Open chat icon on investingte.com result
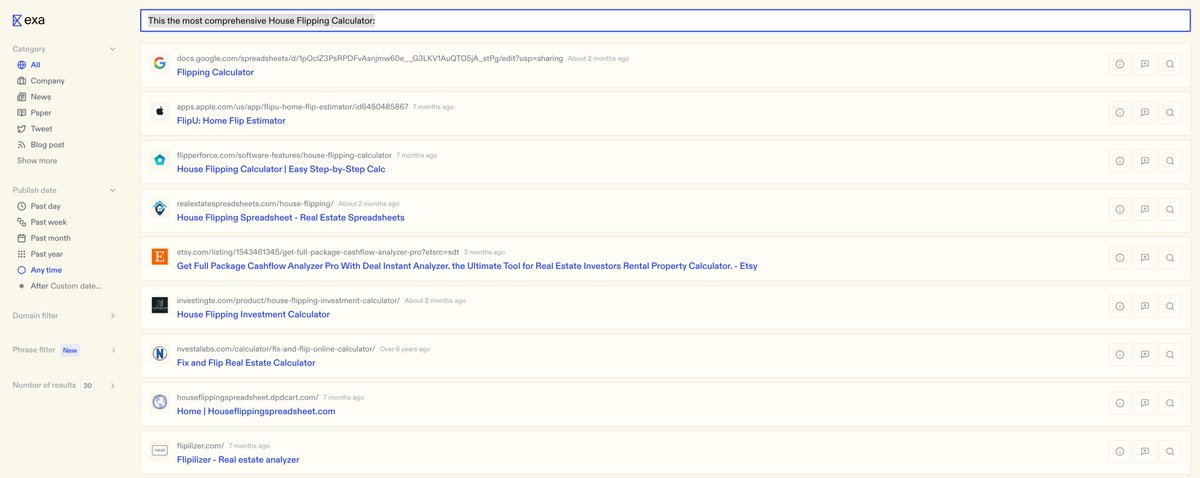Screen dimensions: 1200x478 [1144, 306]
